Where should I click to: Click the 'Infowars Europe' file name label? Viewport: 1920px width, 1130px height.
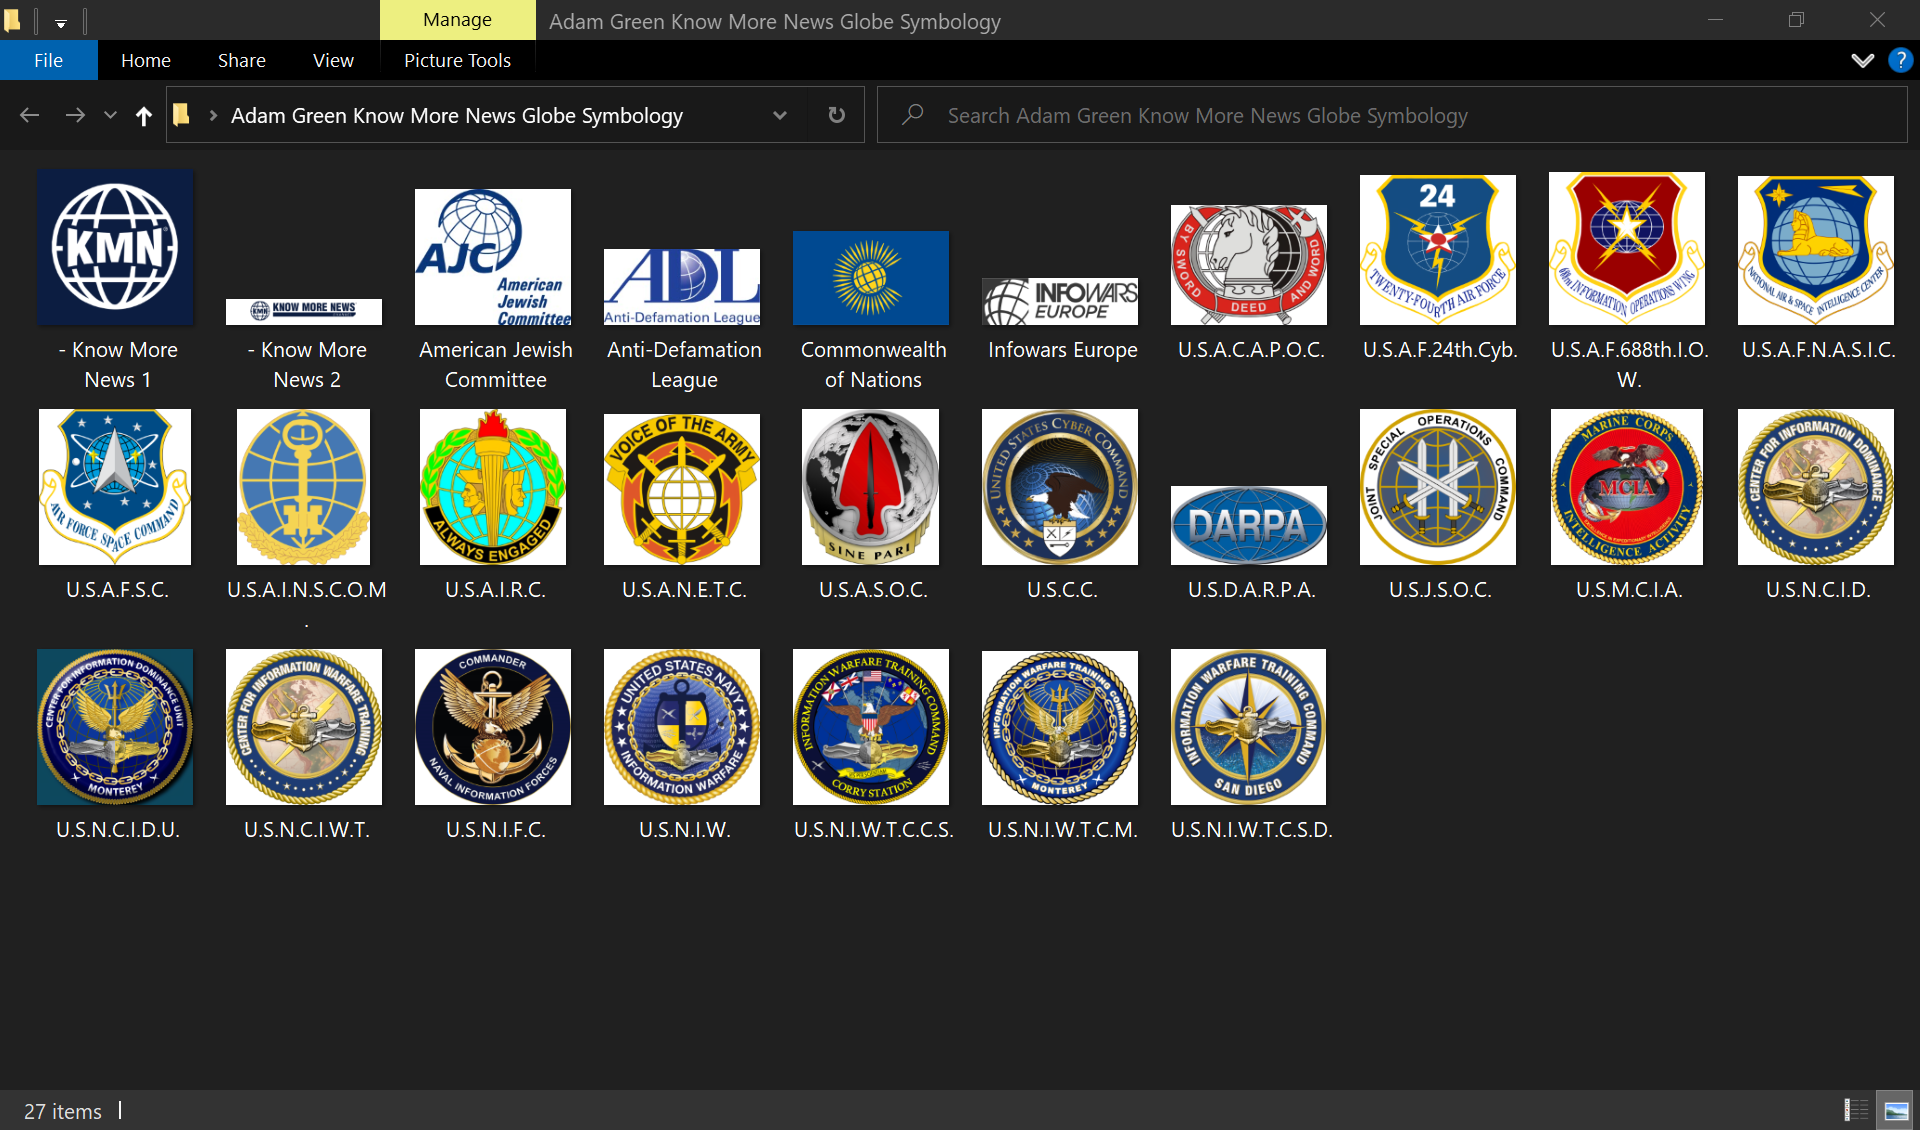point(1062,350)
